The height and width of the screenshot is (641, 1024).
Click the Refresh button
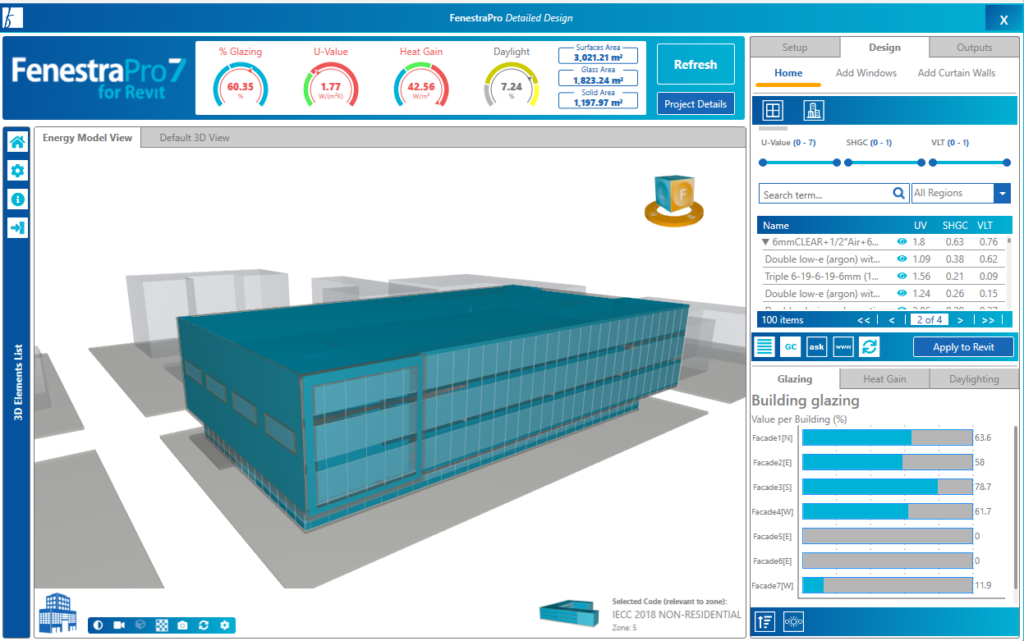pyautogui.click(x=696, y=64)
